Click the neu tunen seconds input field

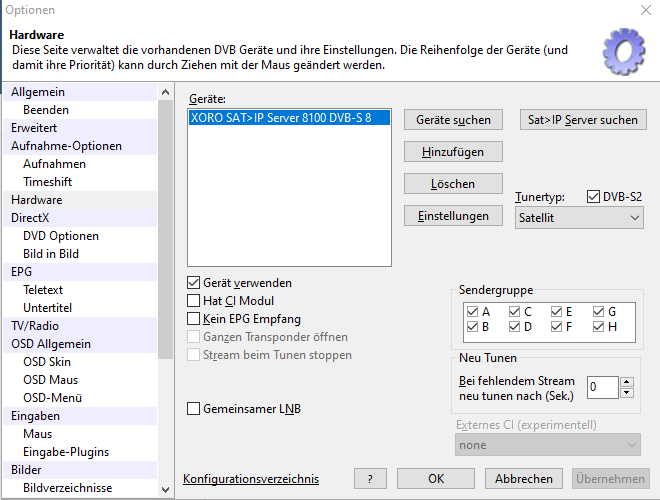pyautogui.click(x=603, y=387)
